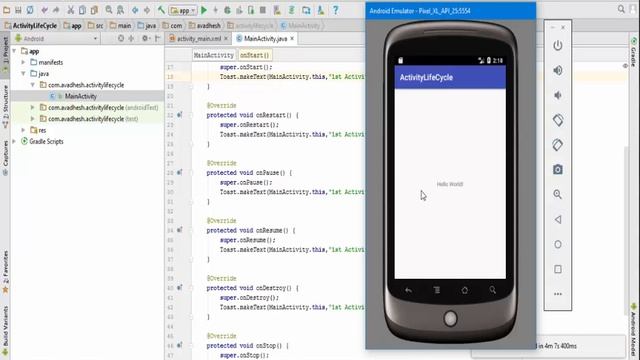Expand the res folder
640x360 pixels.
click(x=23, y=130)
